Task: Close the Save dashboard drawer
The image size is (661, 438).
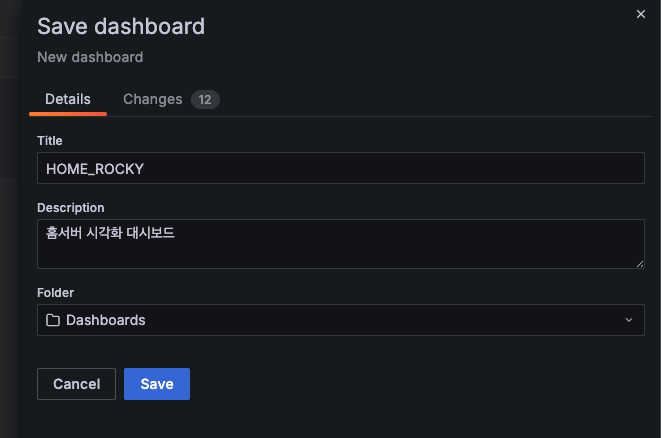Action: click(x=641, y=14)
